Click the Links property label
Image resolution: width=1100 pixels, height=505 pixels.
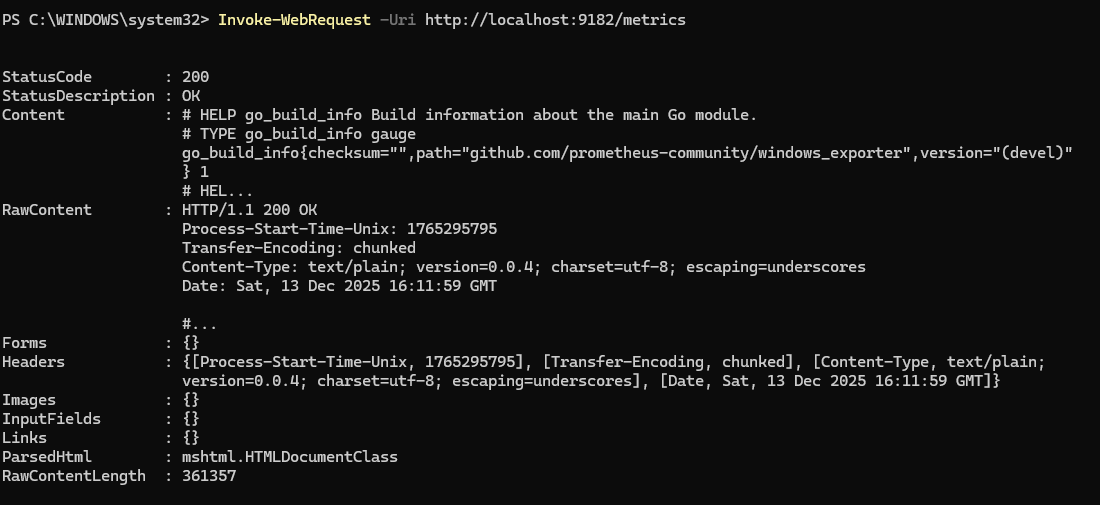[25, 438]
